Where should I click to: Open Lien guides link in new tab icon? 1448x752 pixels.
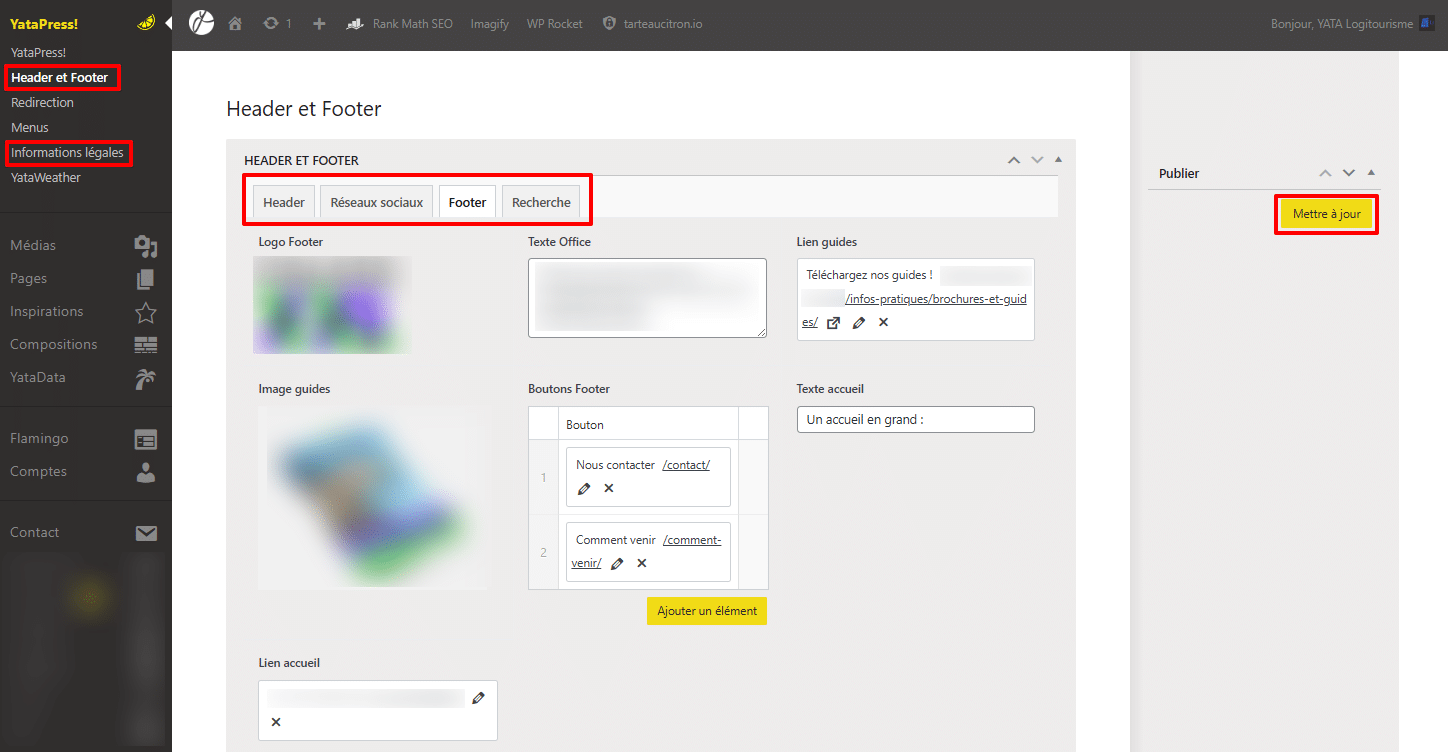(x=833, y=323)
